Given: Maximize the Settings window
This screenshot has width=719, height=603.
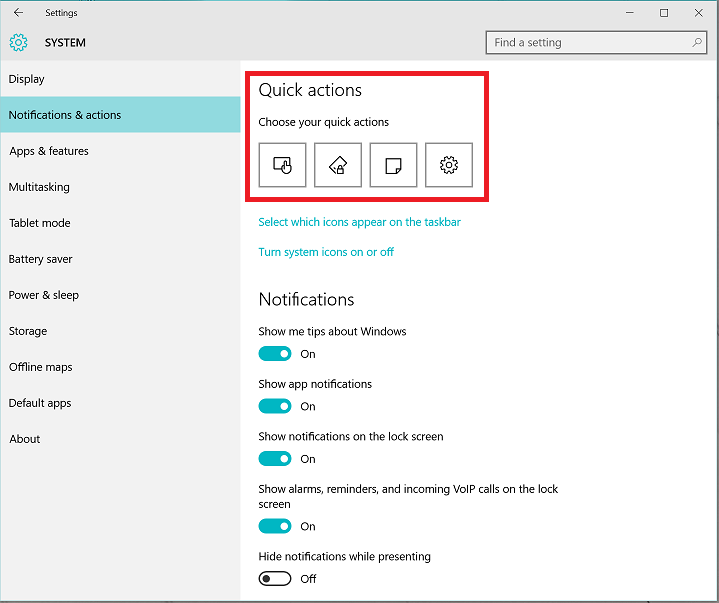Looking at the screenshot, I should tap(664, 13).
